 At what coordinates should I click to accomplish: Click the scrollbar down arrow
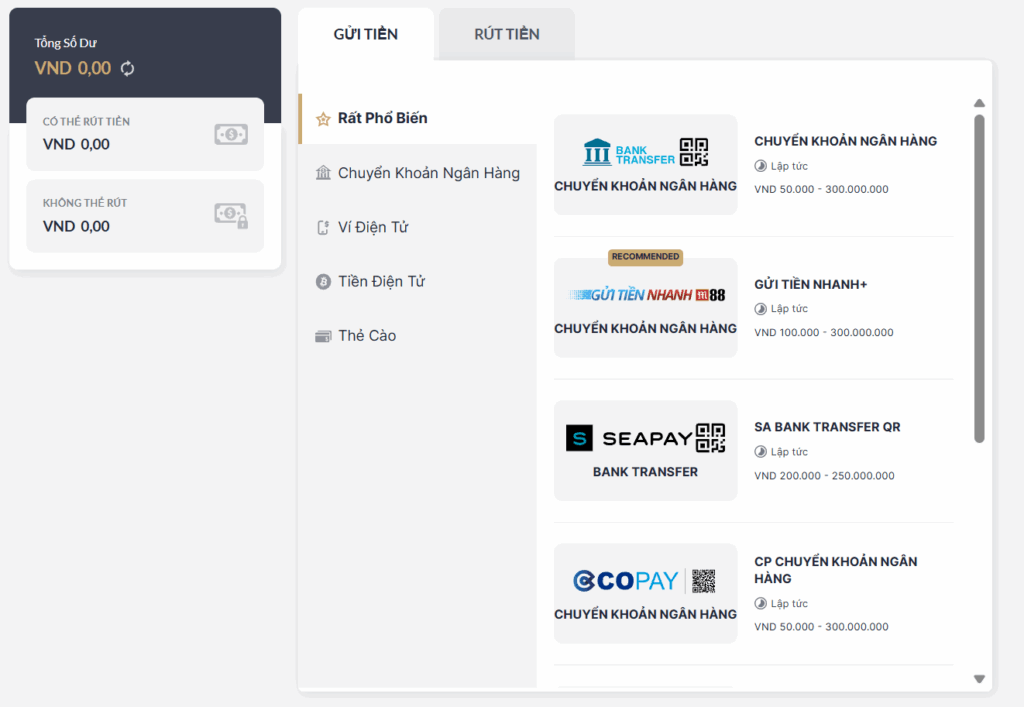(979, 679)
